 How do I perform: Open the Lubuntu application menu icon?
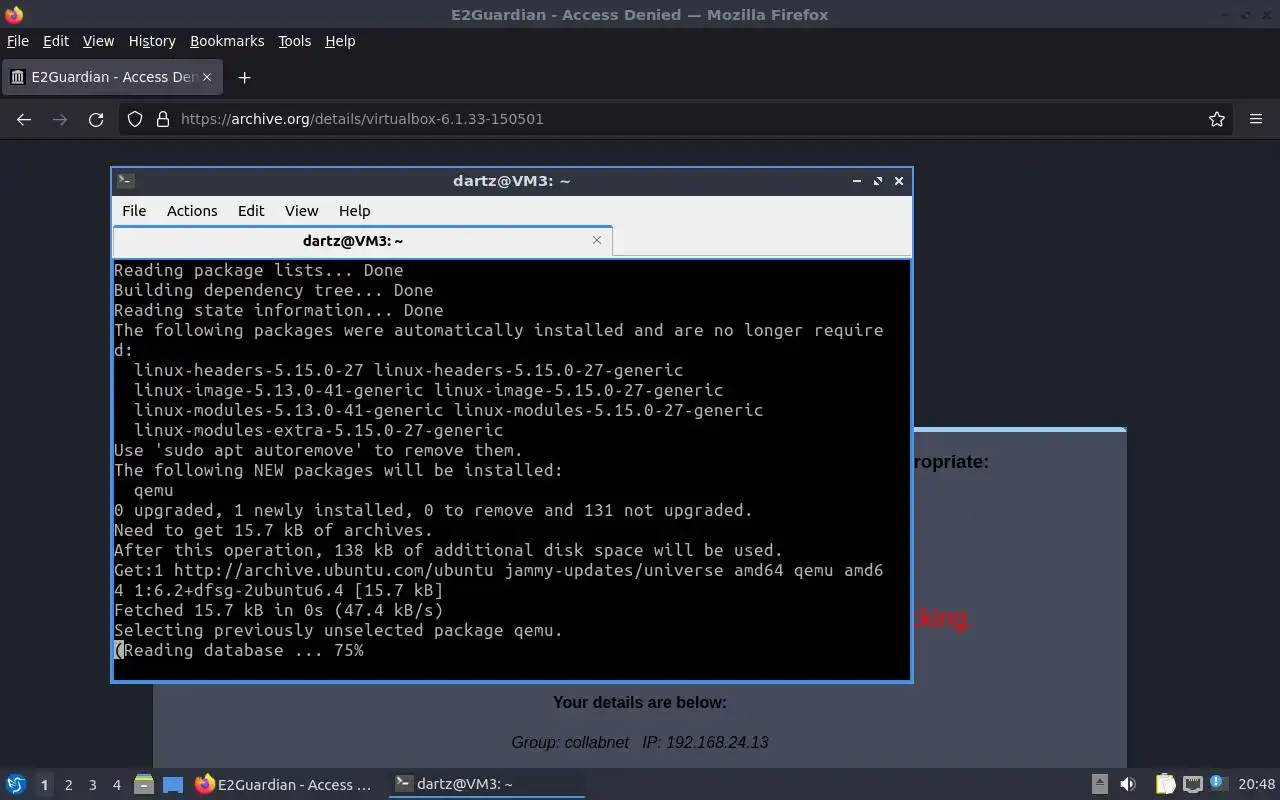click(x=15, y=784)
